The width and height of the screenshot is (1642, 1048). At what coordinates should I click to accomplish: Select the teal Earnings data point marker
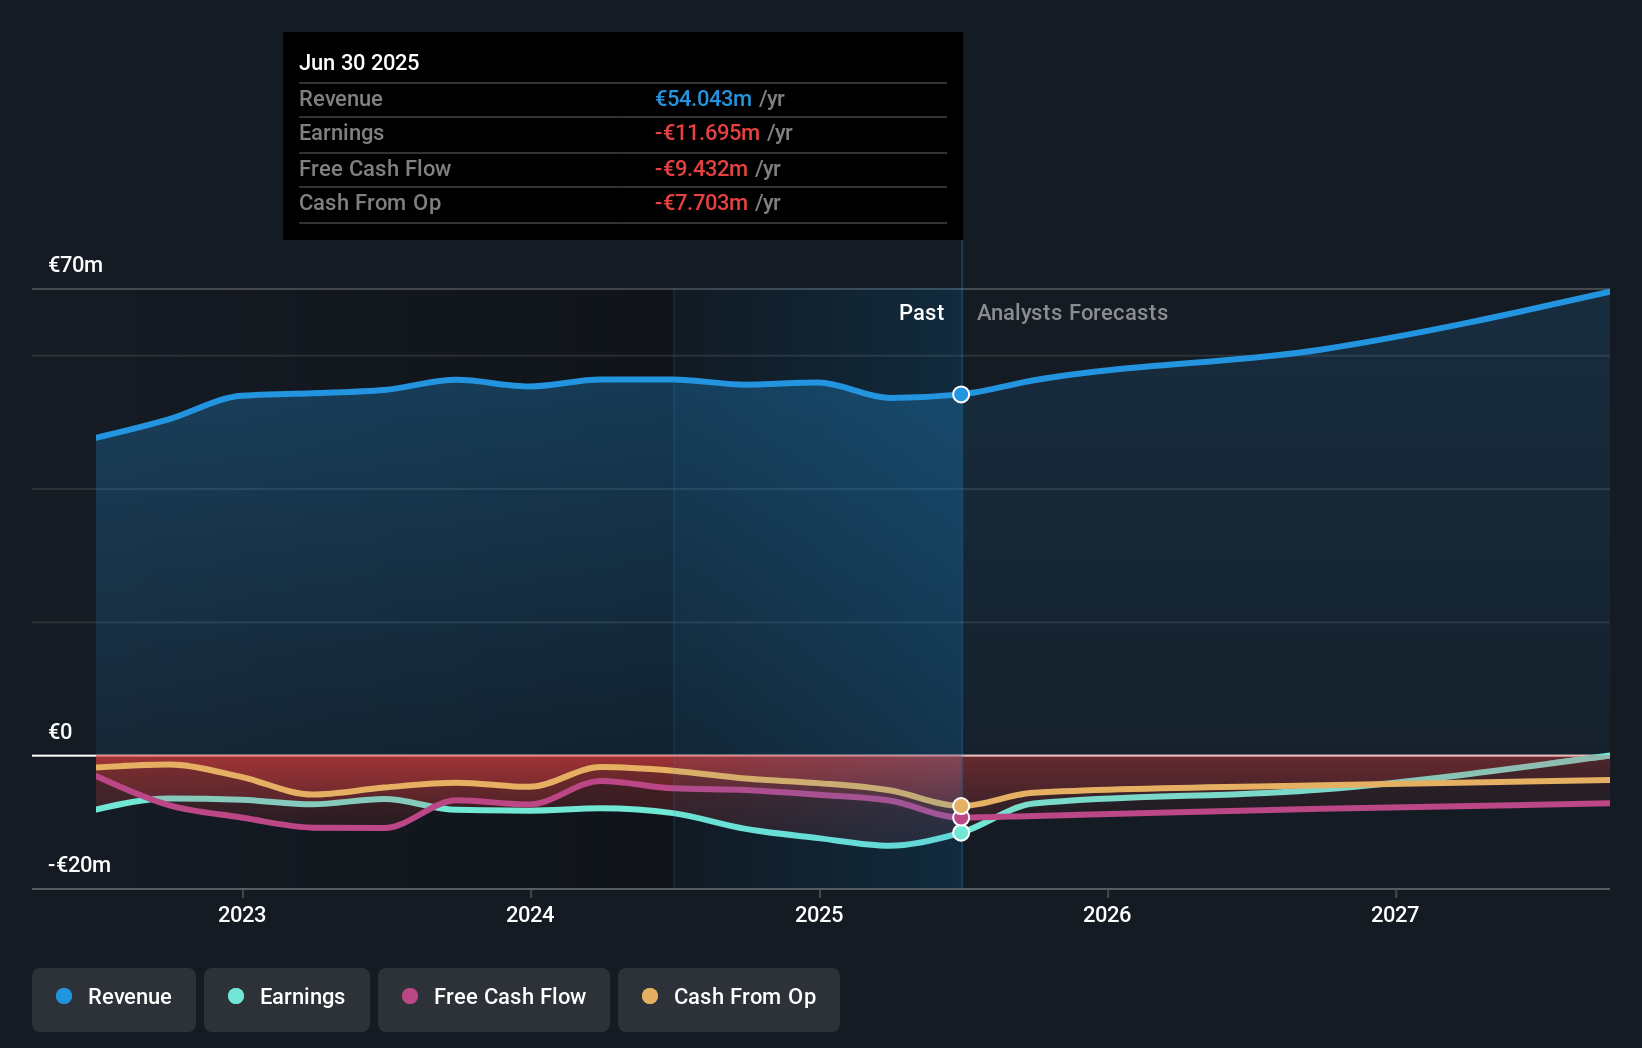[961, 833]
